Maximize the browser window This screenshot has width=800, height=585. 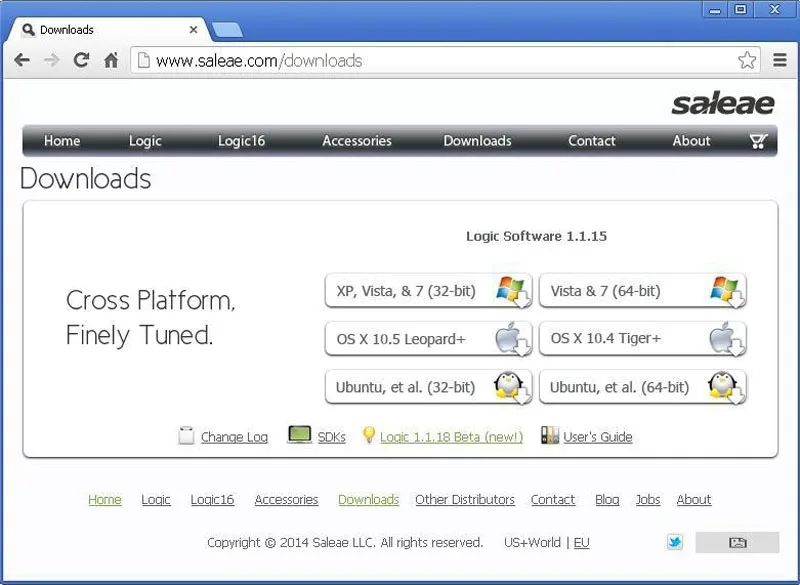[x=741, y=10]
